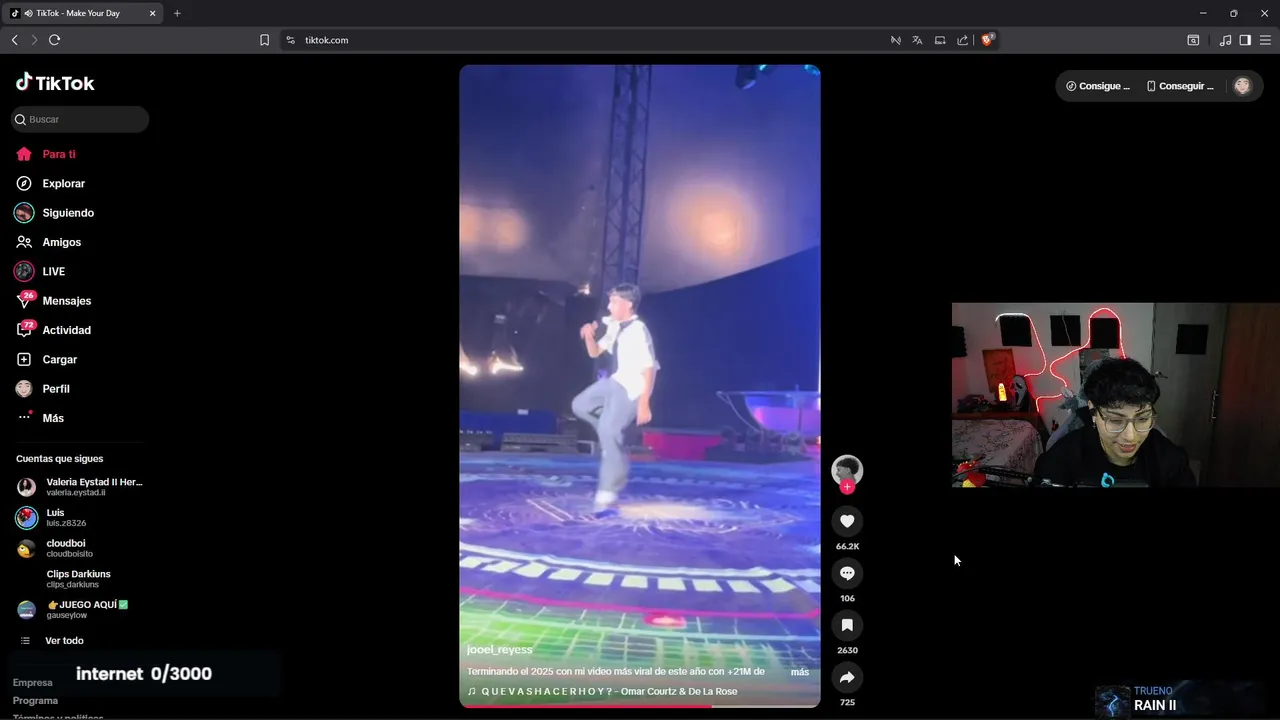Image resolution: width=1280 pixels, height=720 pixels.
Task: Open a new browser tab
Action: (177, 13)
